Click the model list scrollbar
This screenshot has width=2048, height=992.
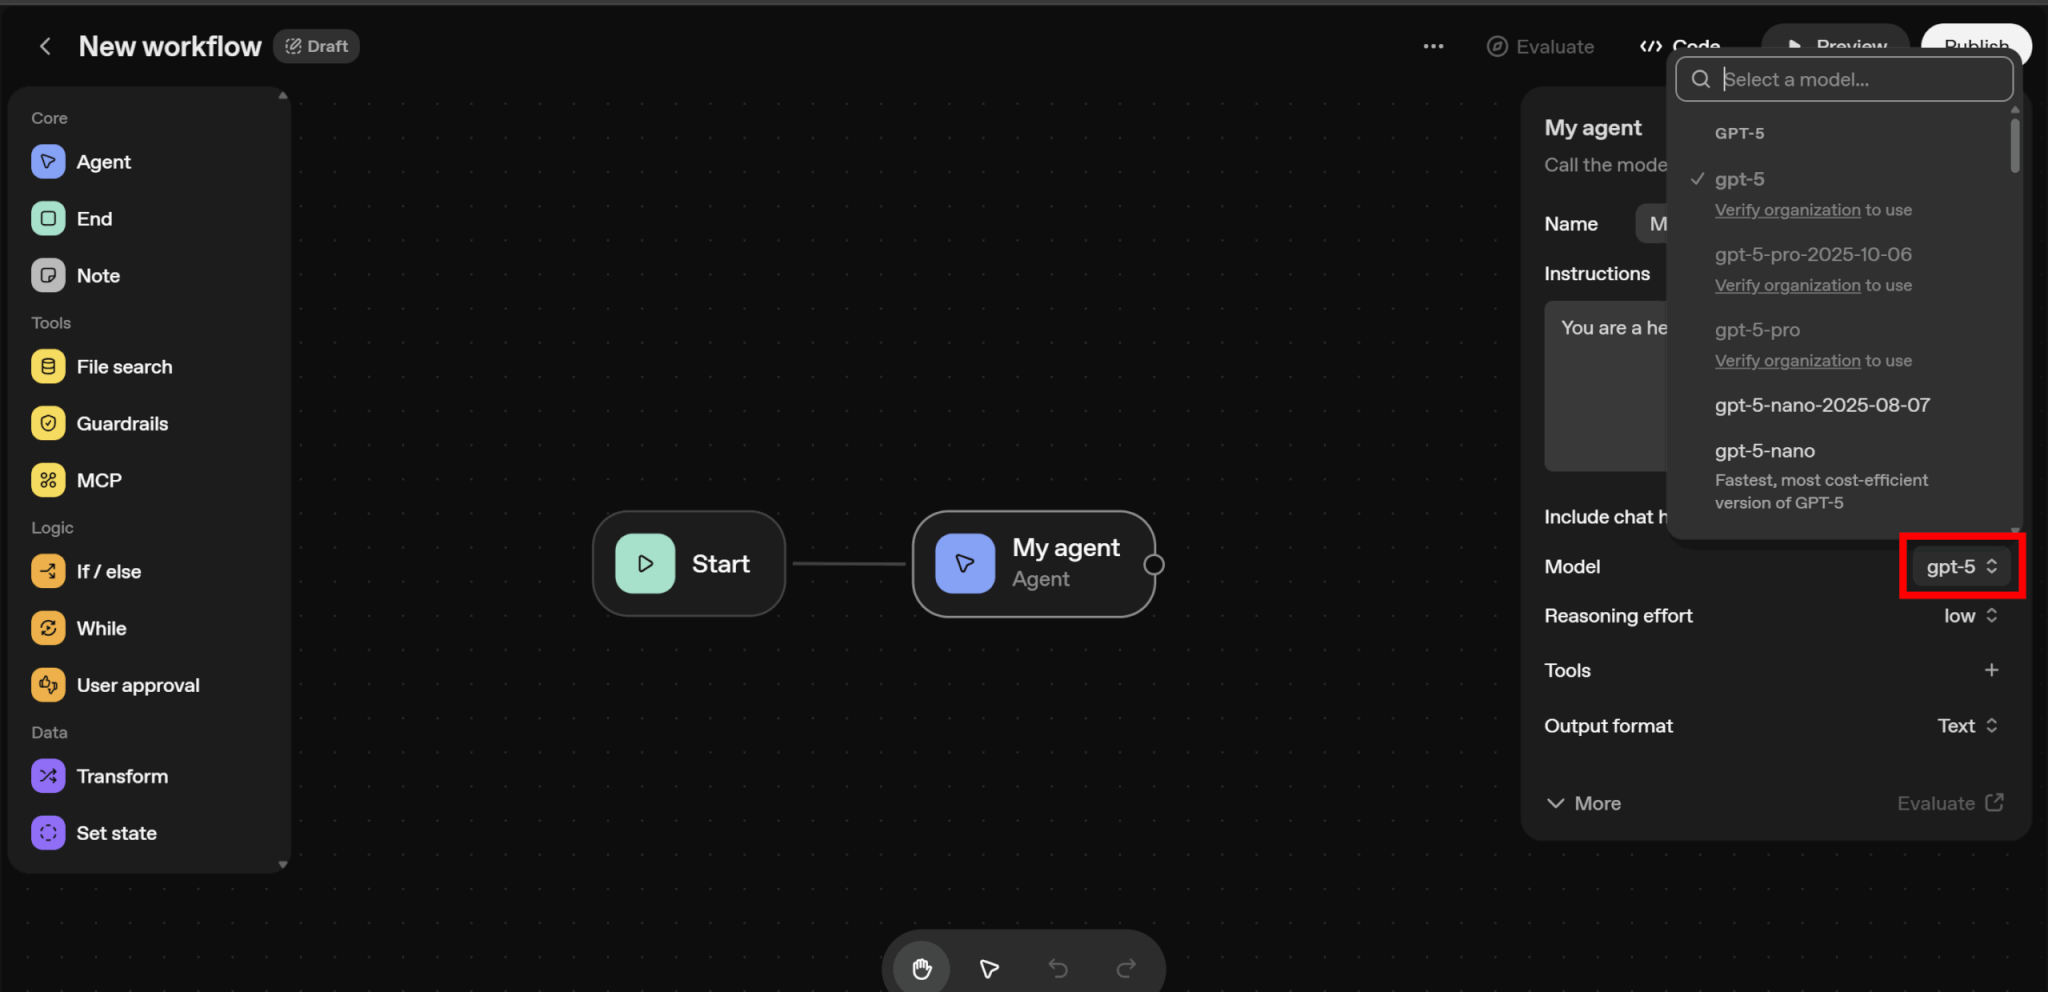[x=2014, y=146]
